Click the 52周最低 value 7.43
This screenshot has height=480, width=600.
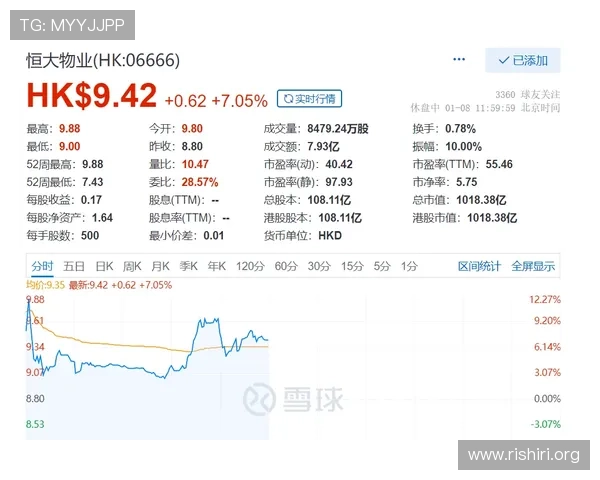(93, 182)
